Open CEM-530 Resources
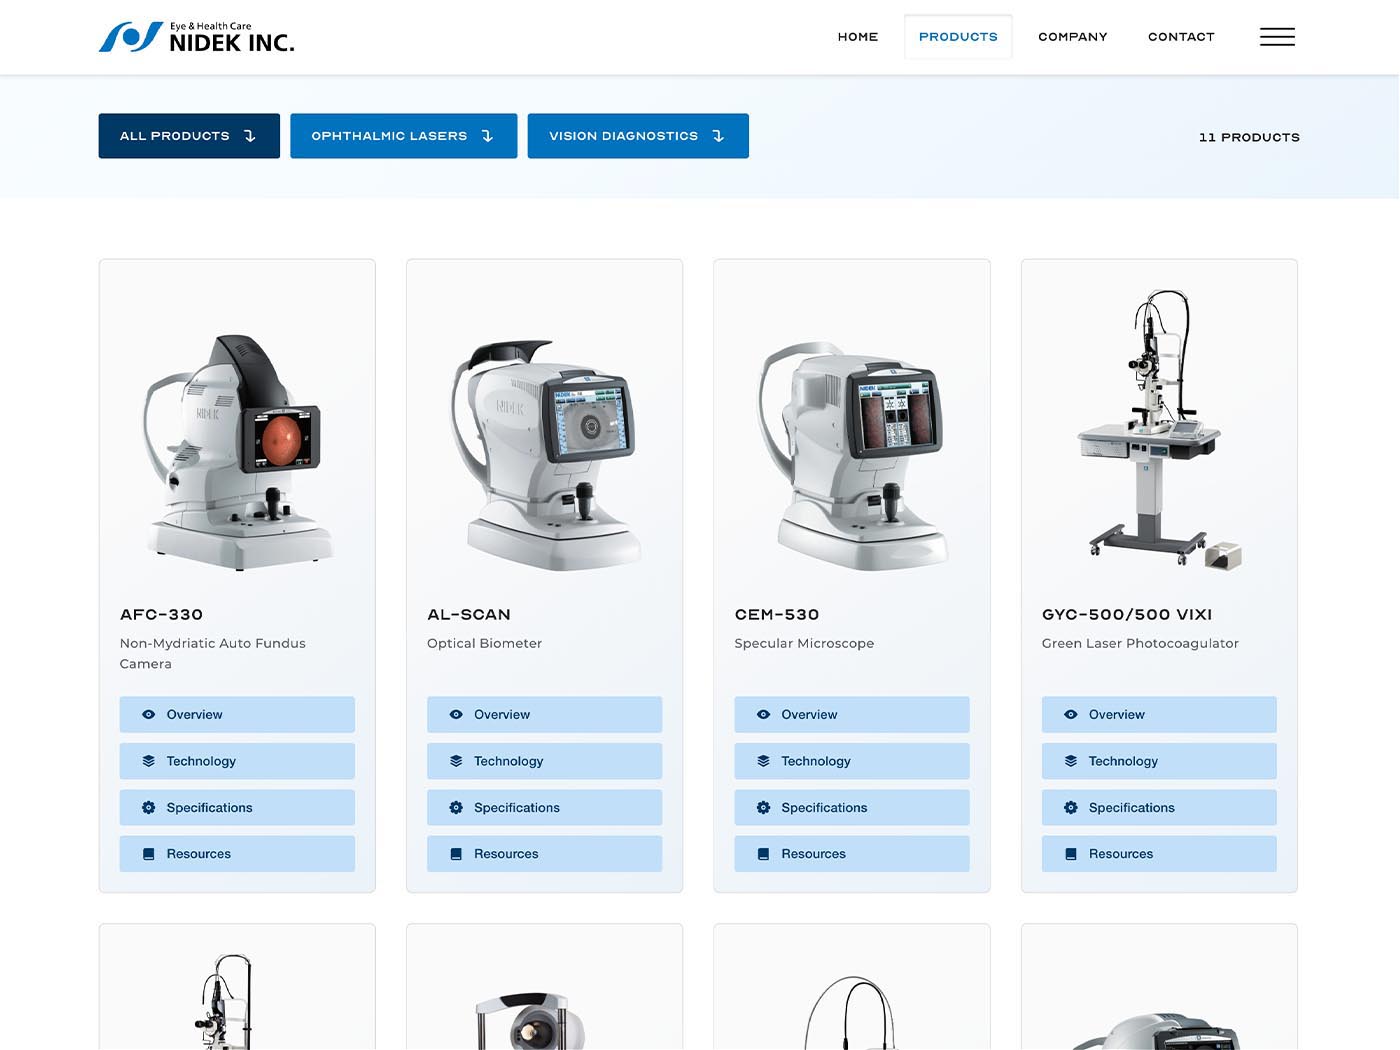This screenshot has width=1400, height=1050. pyautogui.click(x=852, y=854)
